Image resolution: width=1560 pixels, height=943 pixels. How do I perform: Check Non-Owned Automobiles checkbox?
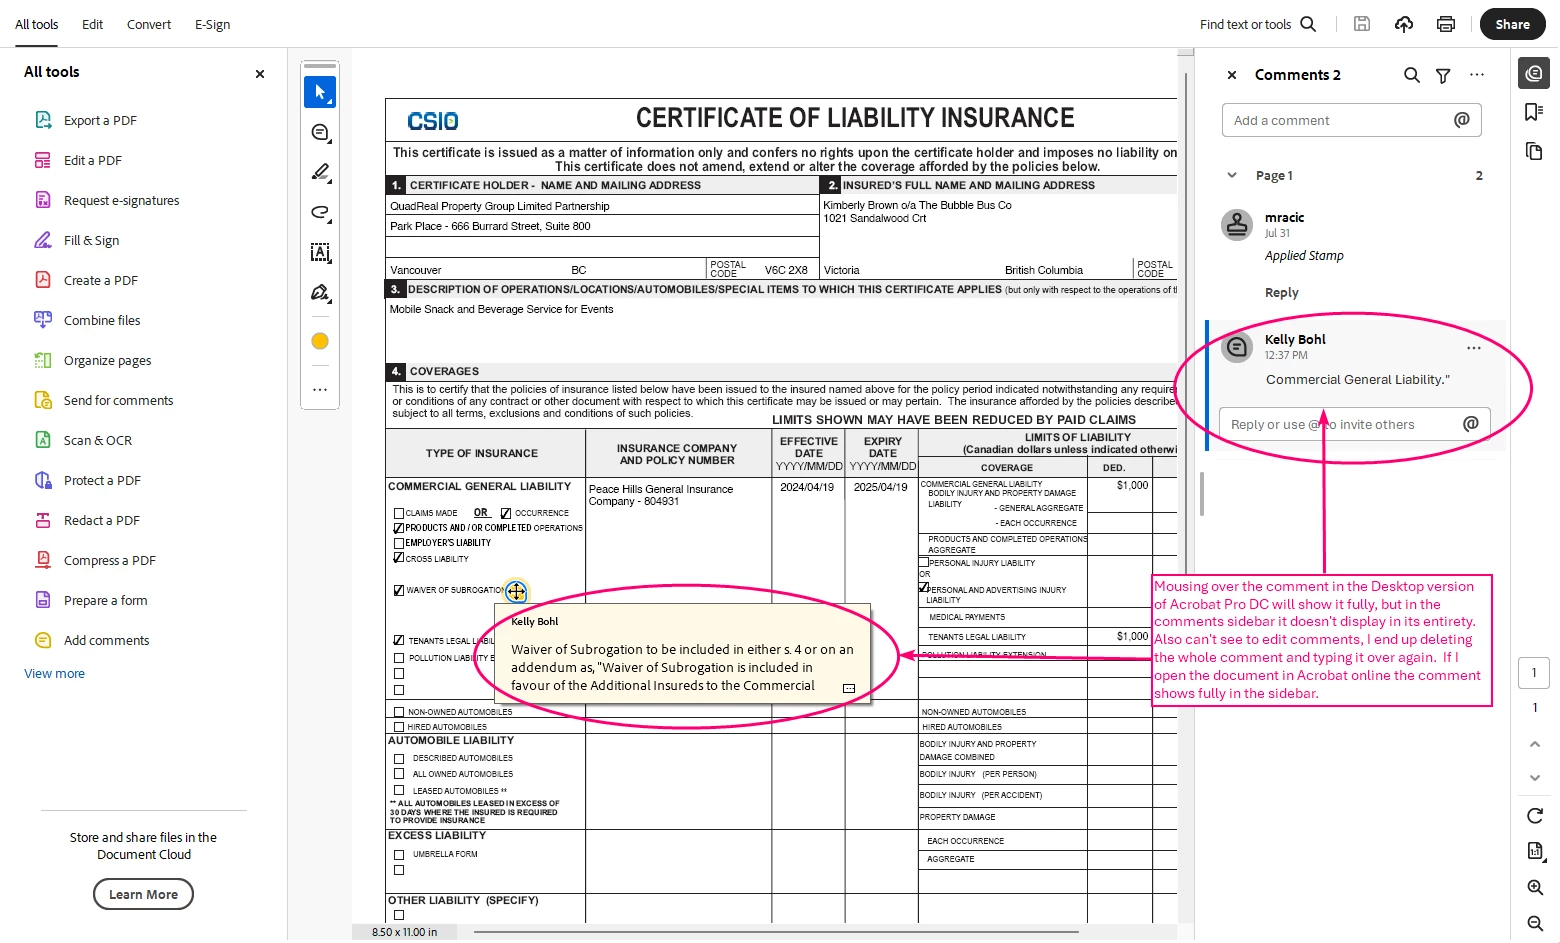point(399,712)
